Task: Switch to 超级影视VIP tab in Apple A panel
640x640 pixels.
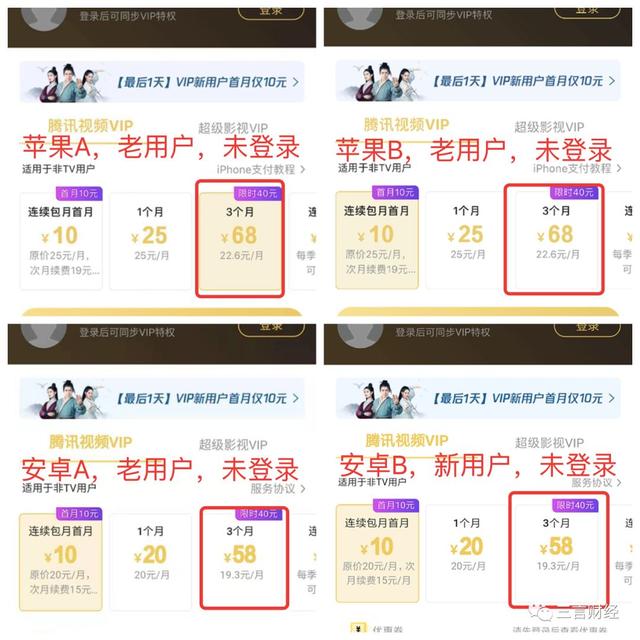Action: click(x=233, y=128)
